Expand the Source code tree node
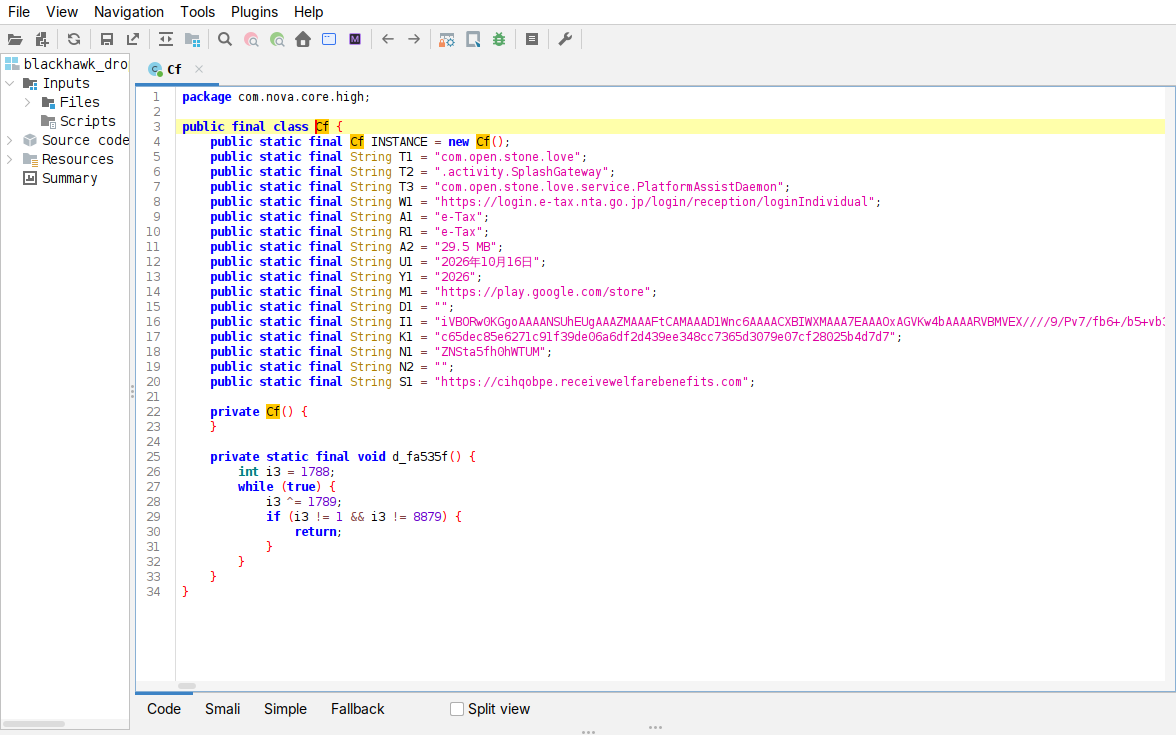This screenshot has height=735, width=1176. pos(10,140)
